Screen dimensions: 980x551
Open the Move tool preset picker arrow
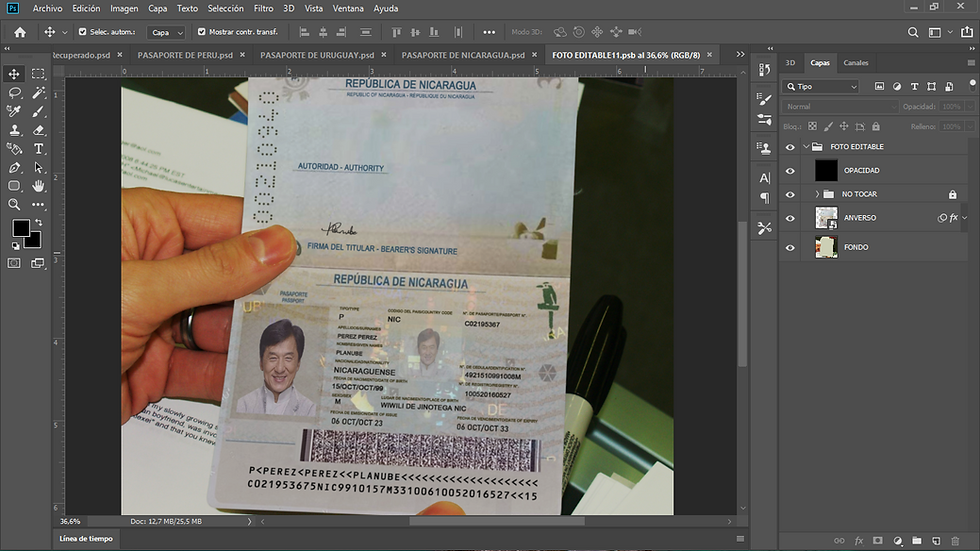[64, 32]
